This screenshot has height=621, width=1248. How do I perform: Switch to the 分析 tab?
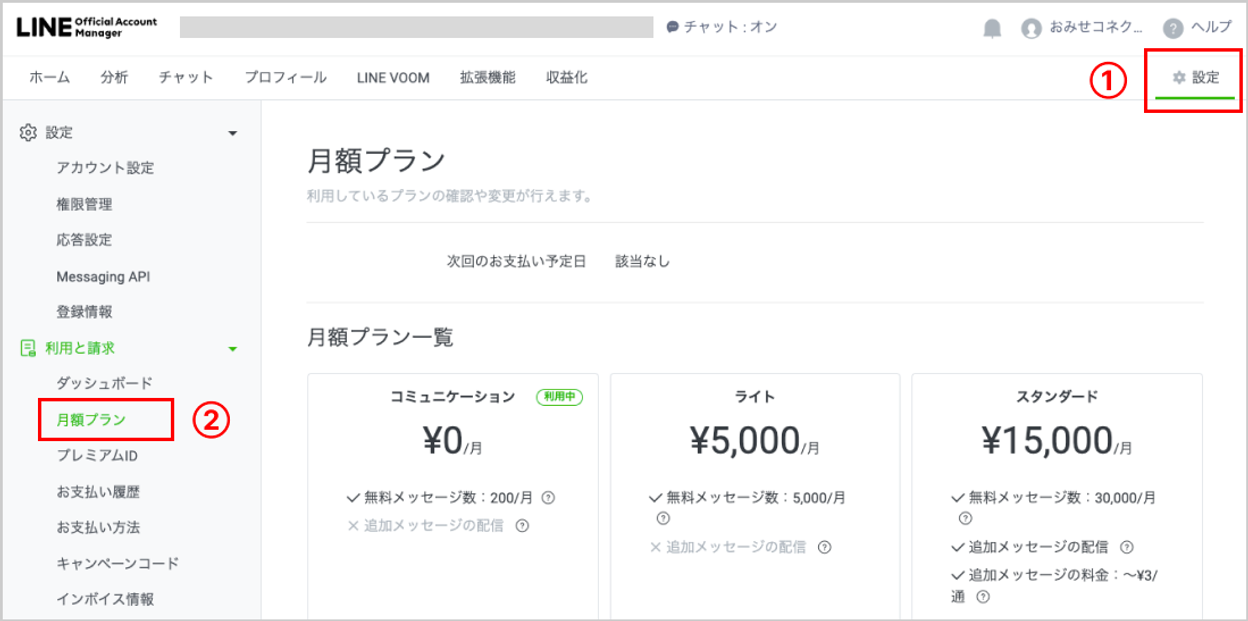[114, 77]
